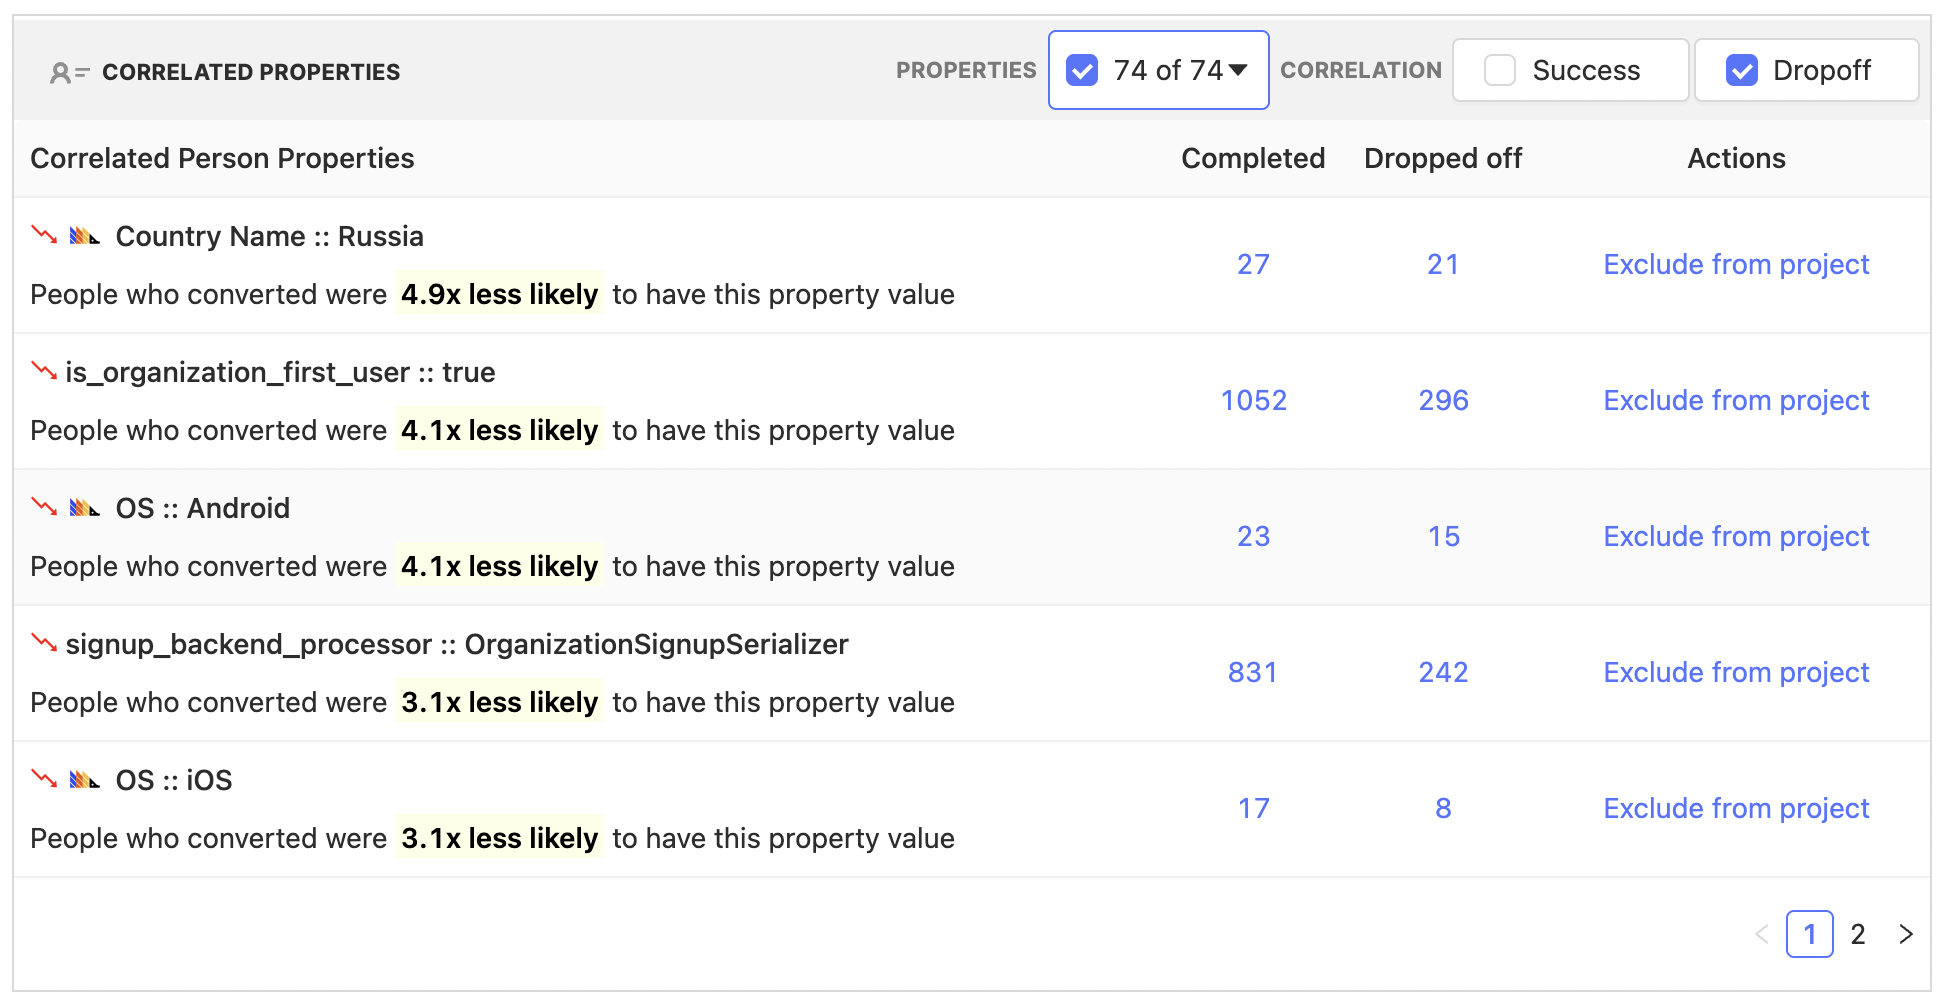Click the previous page chevron arrow
Image resolution: width=1952 pixels, height=1006 pixels.
[x=1763, y=934]
